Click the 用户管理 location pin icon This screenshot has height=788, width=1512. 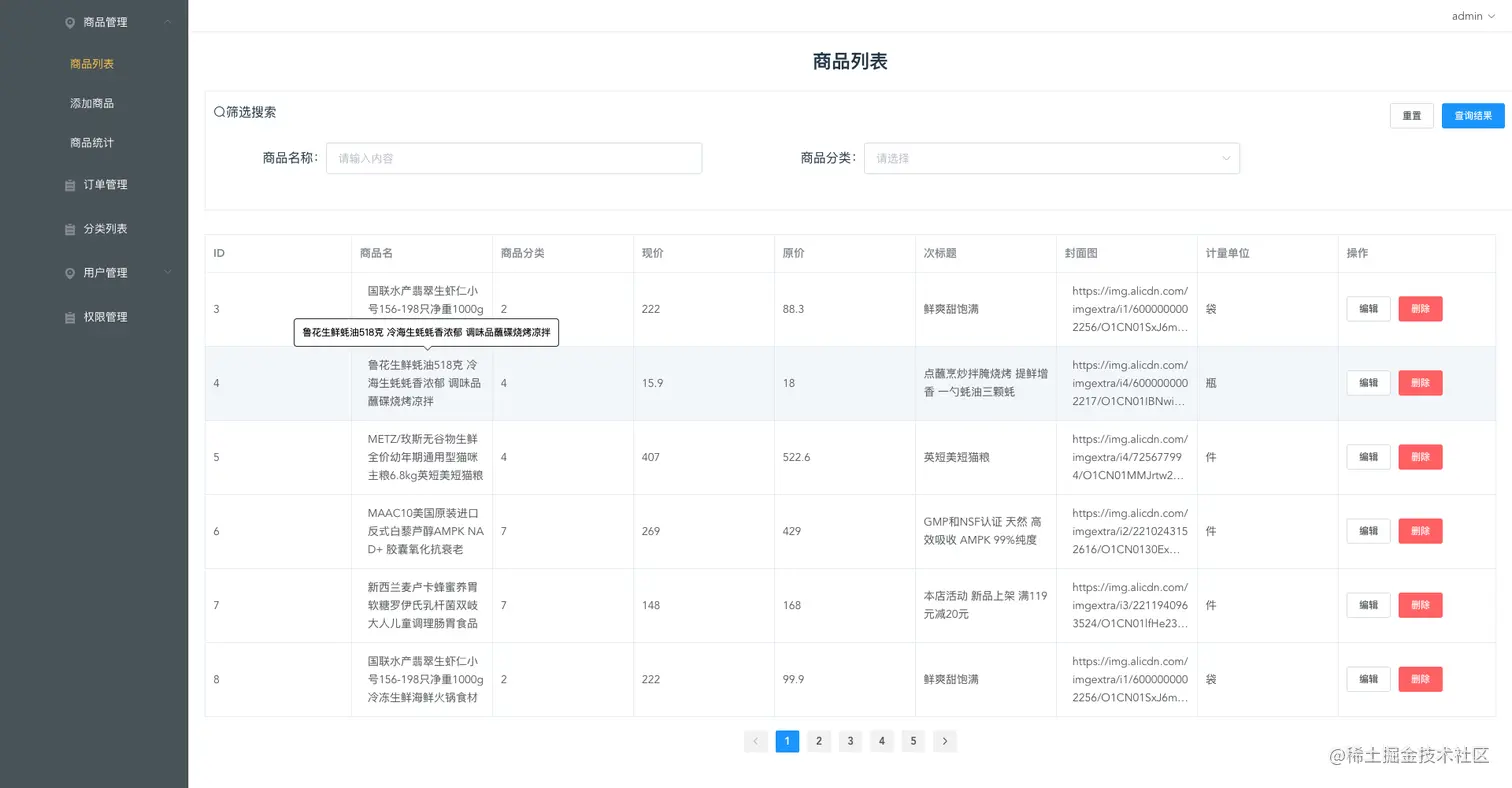click(x=70, y=273)
